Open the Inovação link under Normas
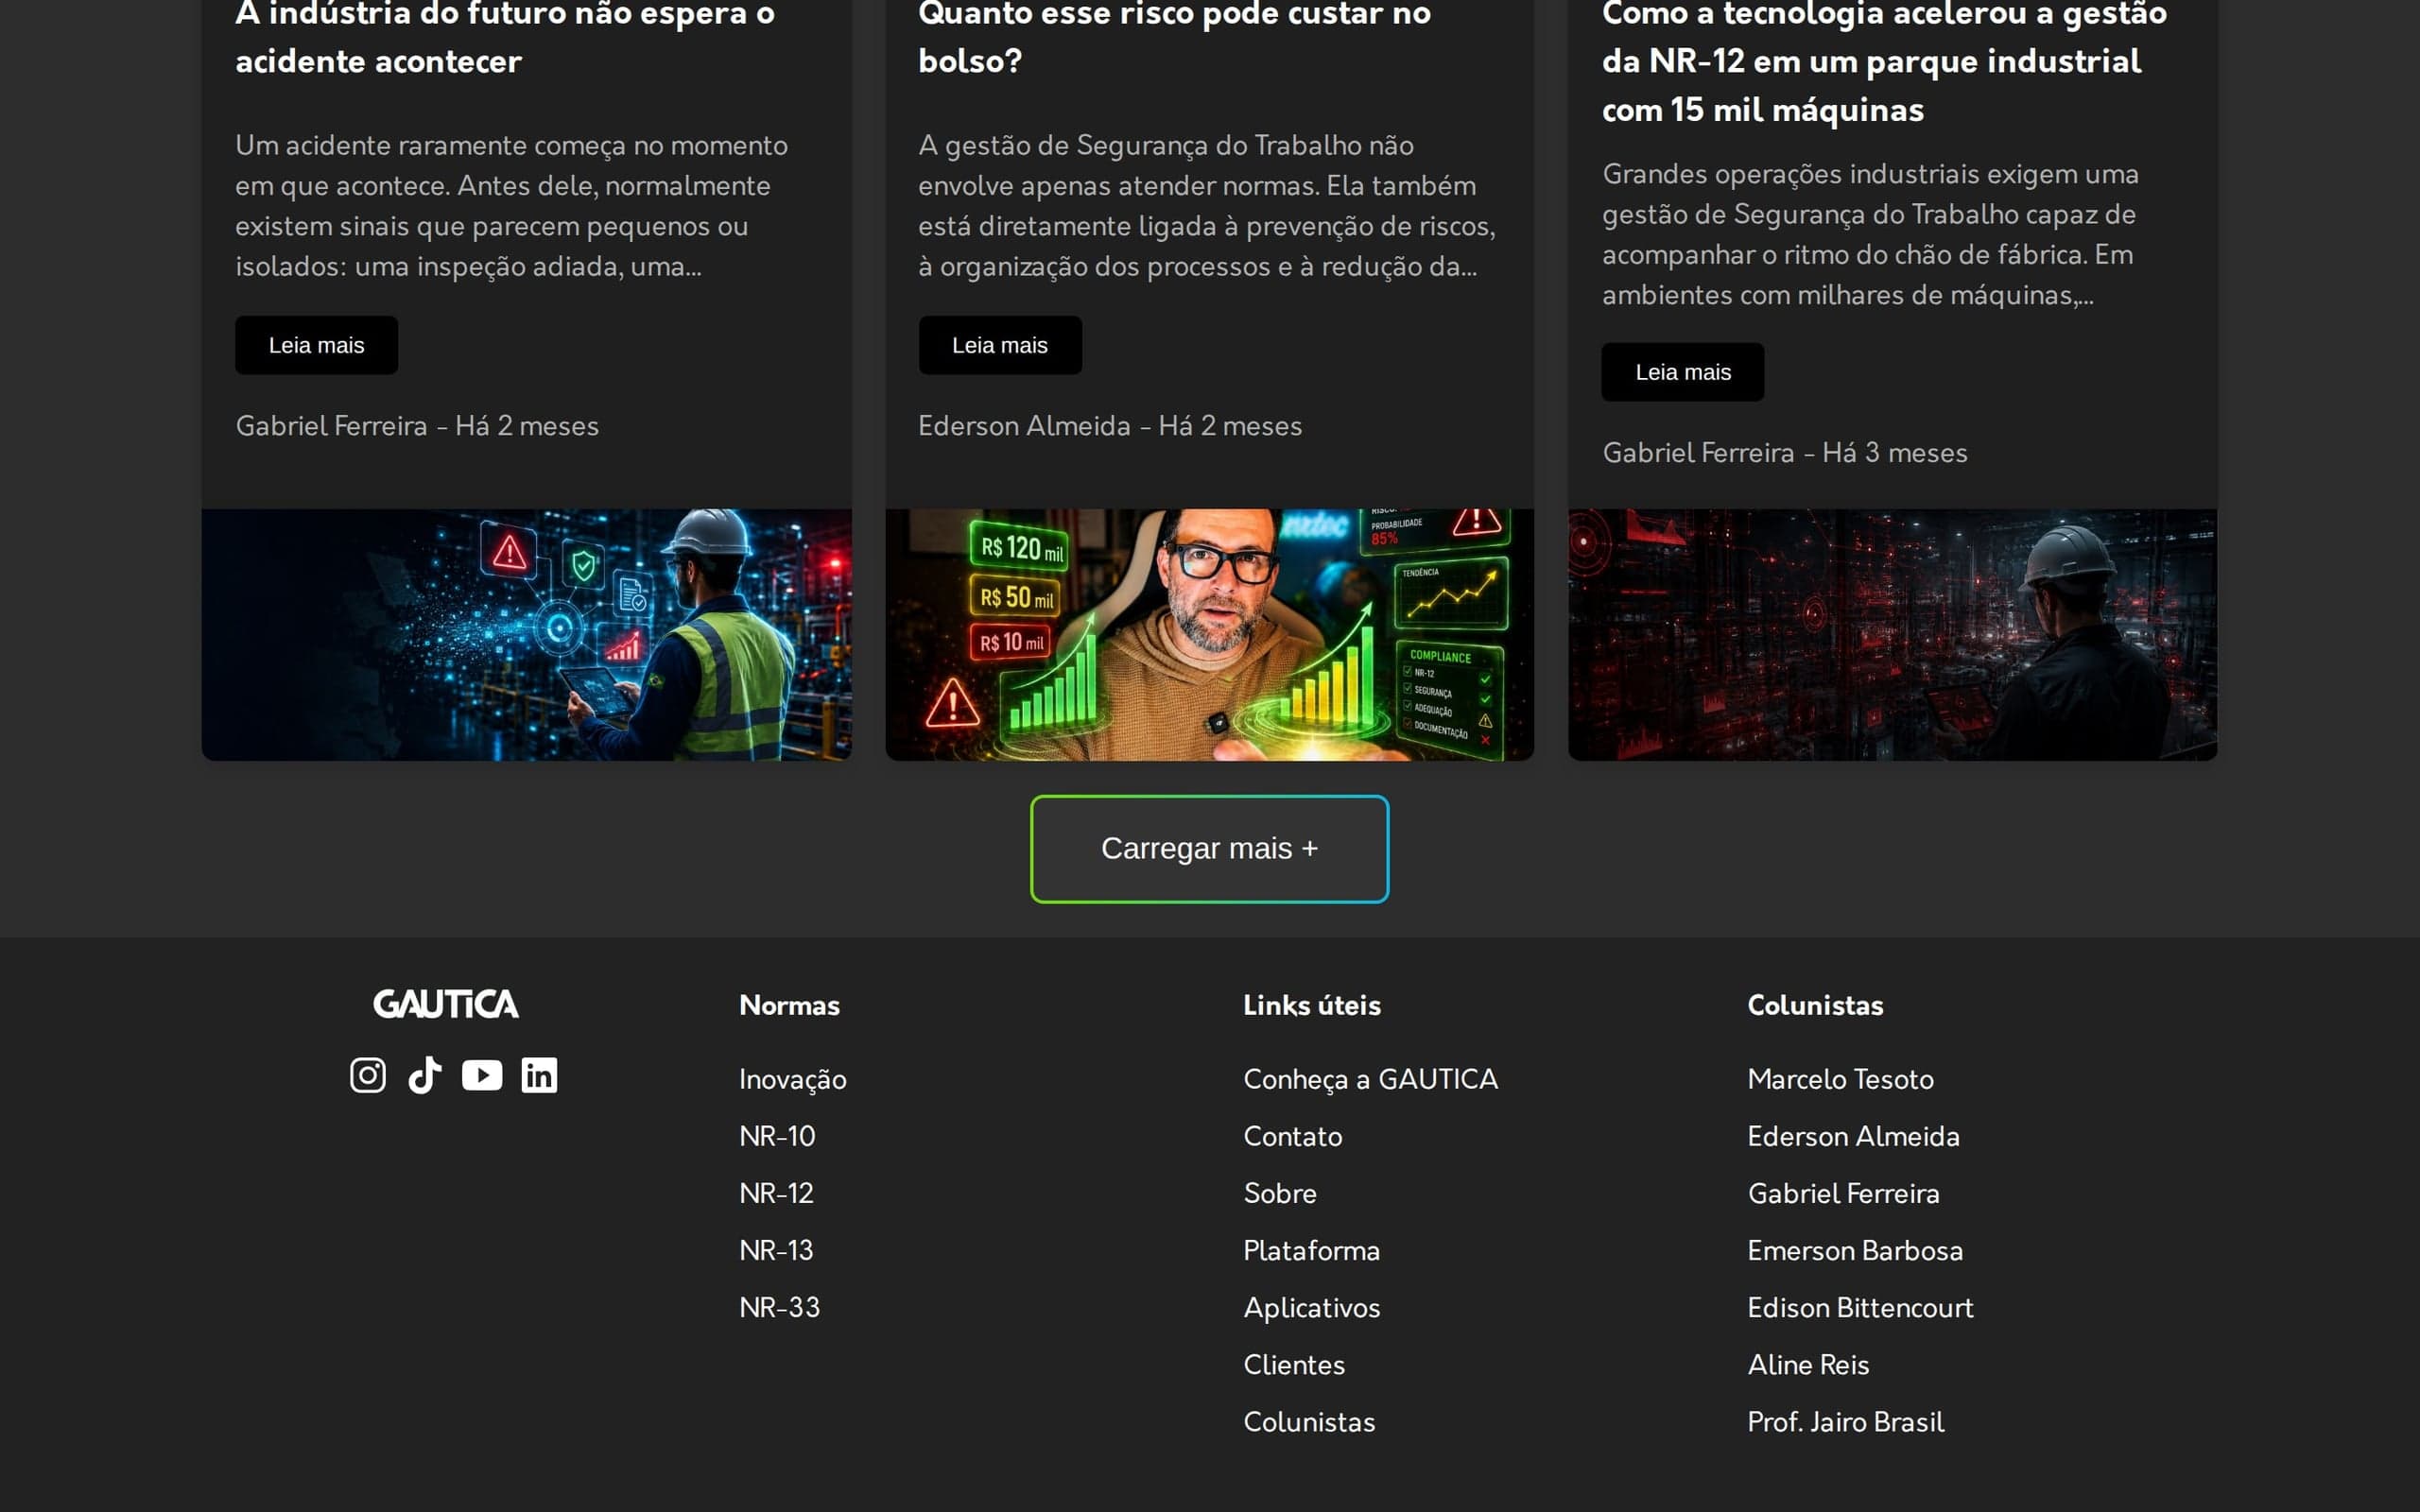The height and width of the screenshot is (1512, 2420). (793, 1079)
